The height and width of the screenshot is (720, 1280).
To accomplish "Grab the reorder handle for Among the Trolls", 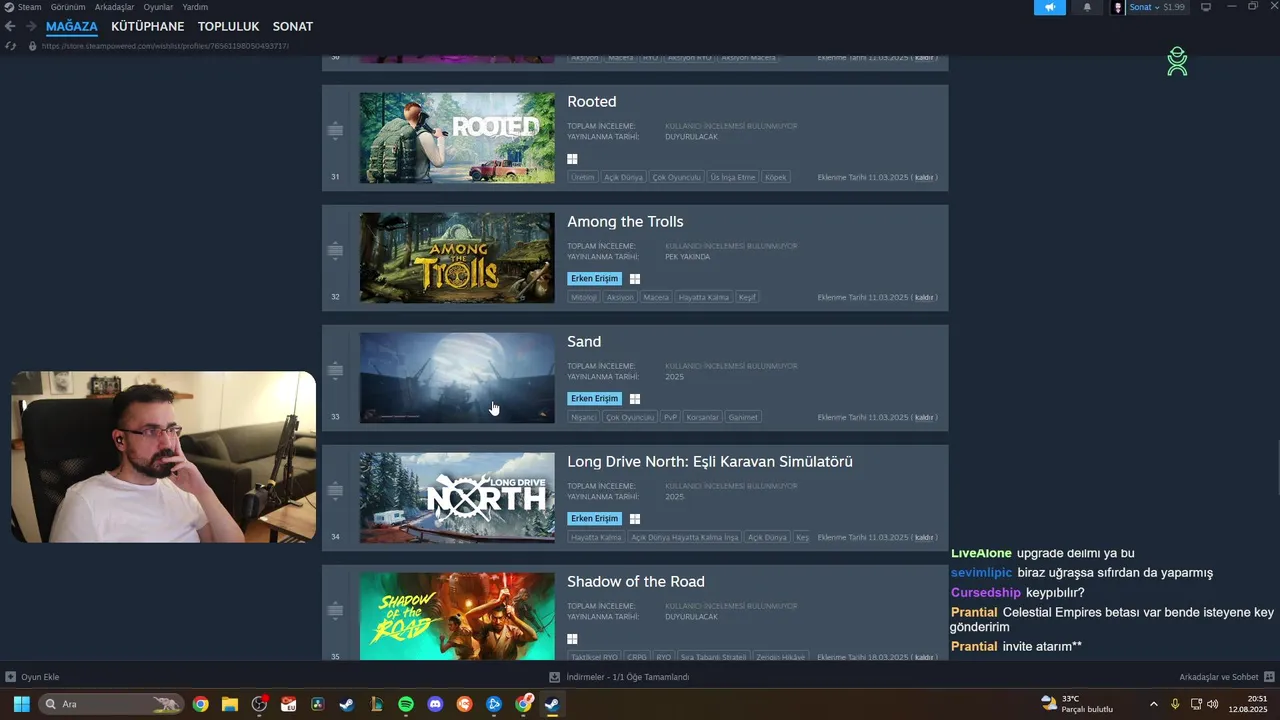I will 335,251.
